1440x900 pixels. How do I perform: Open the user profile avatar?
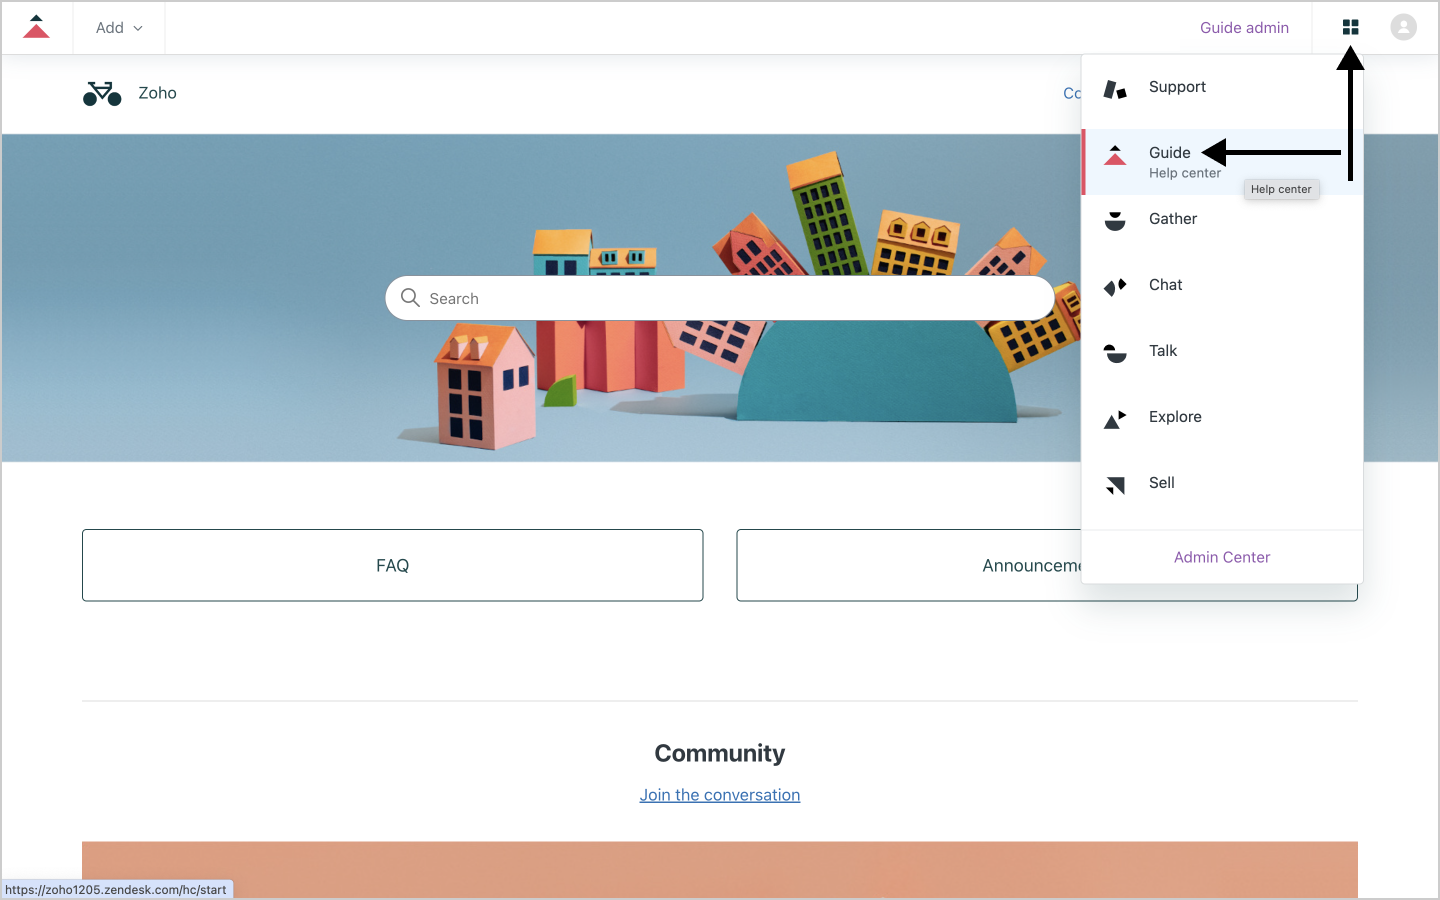point(1403,27)
